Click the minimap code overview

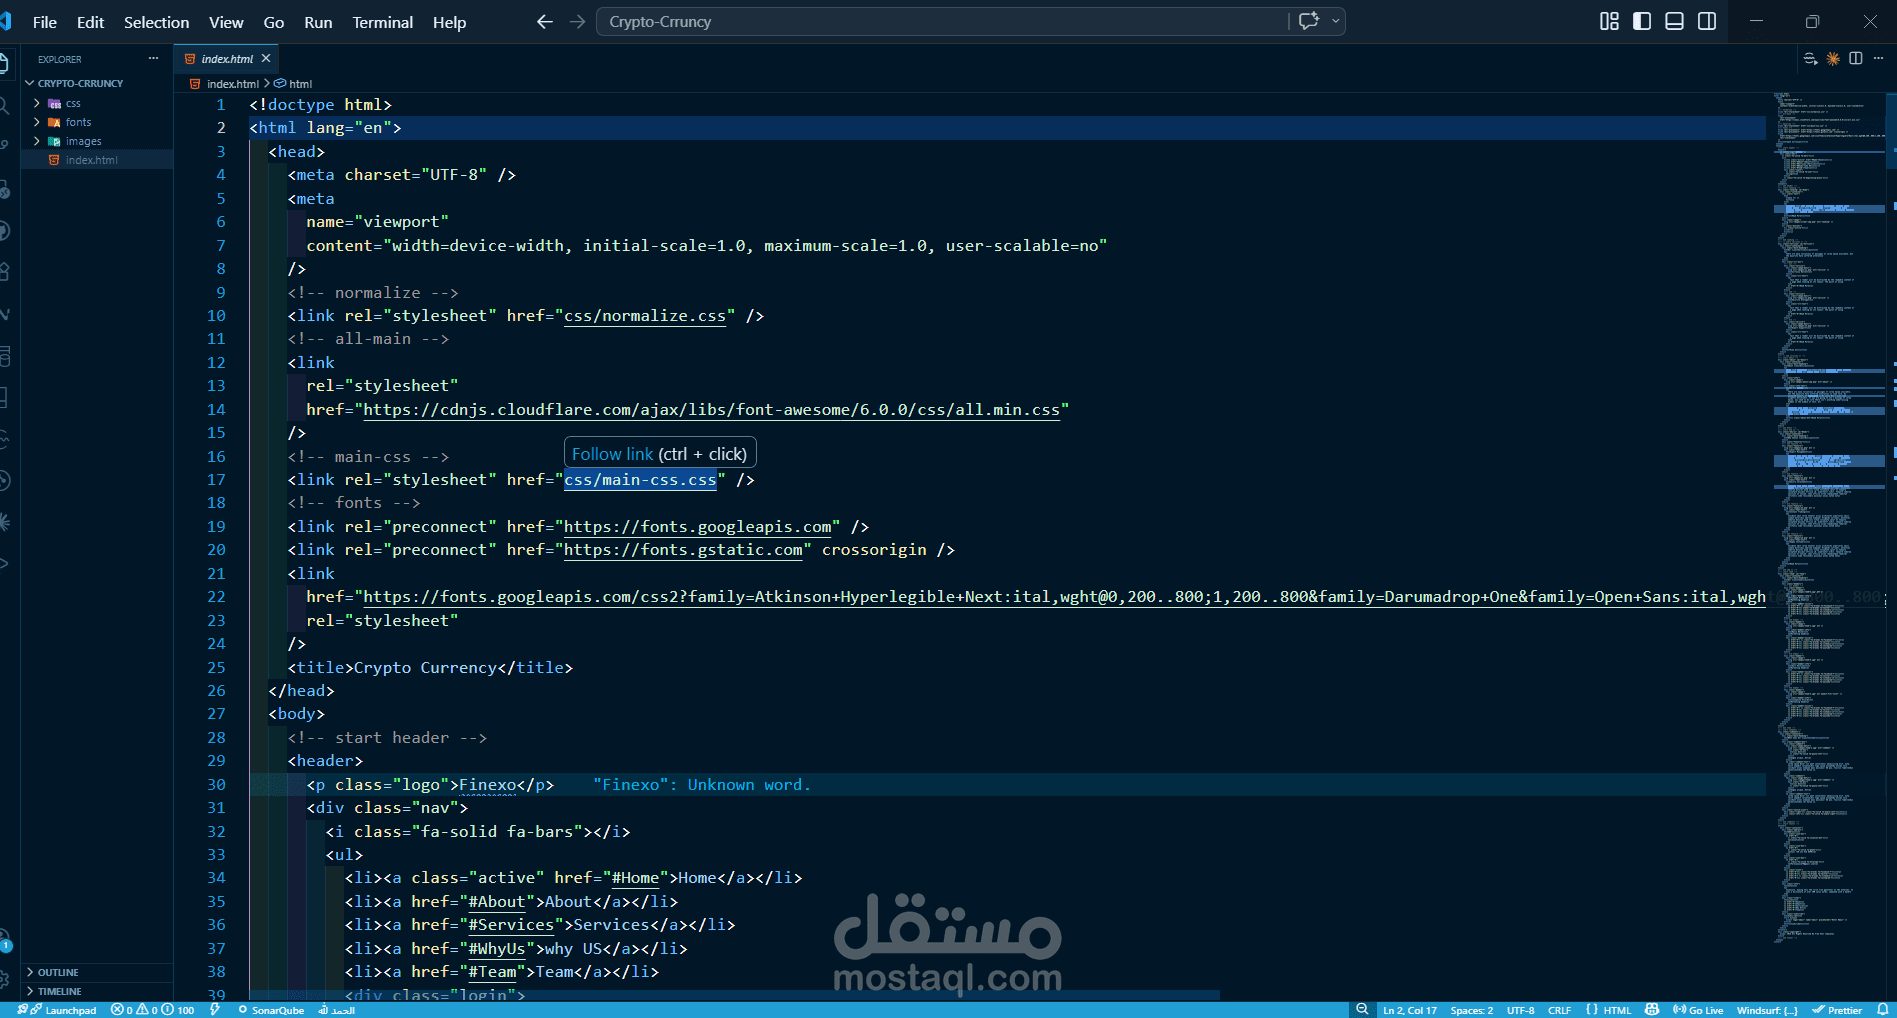[x=1828, y=520]
